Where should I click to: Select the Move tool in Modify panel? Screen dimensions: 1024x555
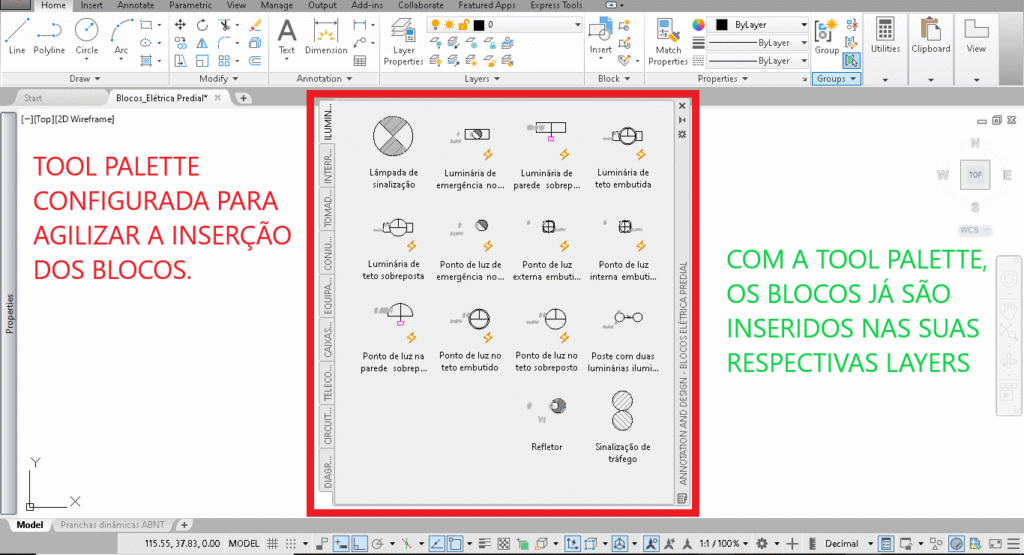tap(180, 25)
